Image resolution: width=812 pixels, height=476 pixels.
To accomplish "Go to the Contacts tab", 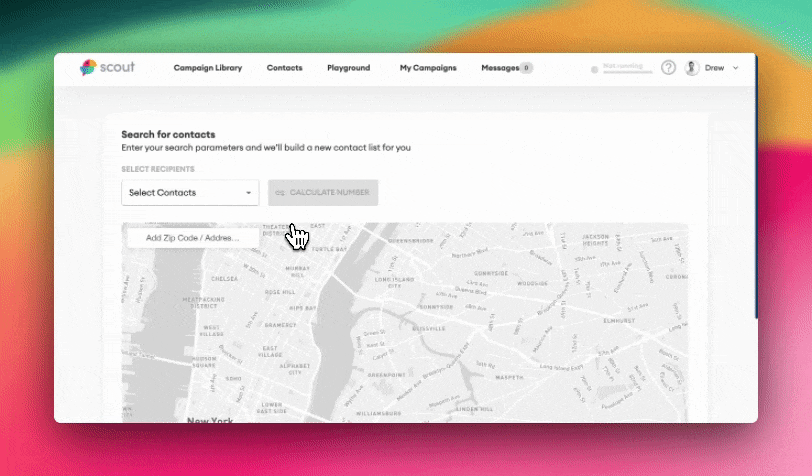I will pyautogui.click(x=284, y=68).
